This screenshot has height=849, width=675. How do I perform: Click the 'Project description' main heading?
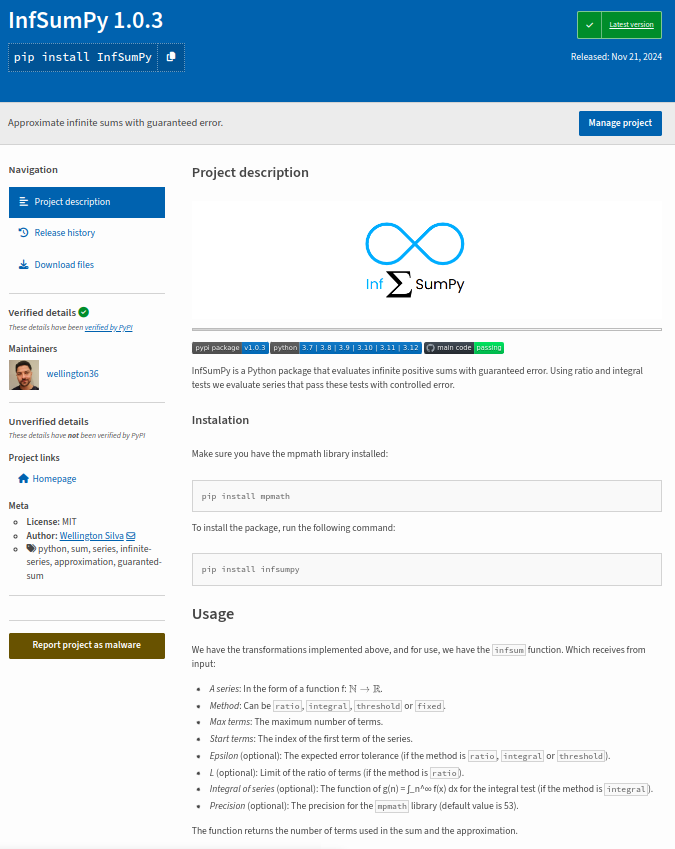point(250,173)
